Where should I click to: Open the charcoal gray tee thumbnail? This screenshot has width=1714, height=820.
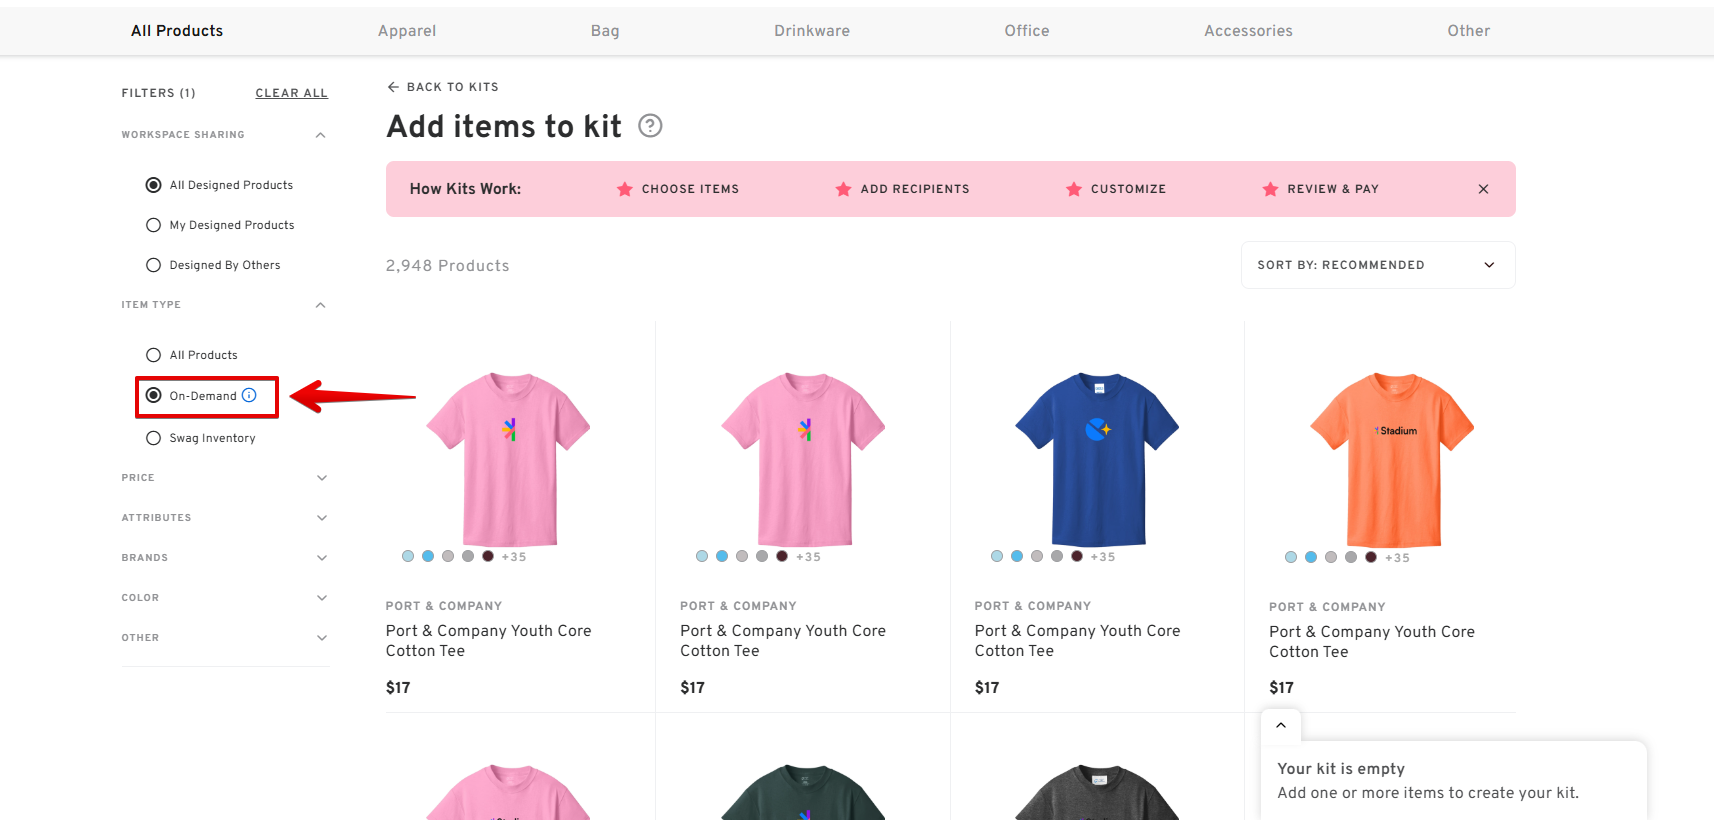coord(1097,793)
